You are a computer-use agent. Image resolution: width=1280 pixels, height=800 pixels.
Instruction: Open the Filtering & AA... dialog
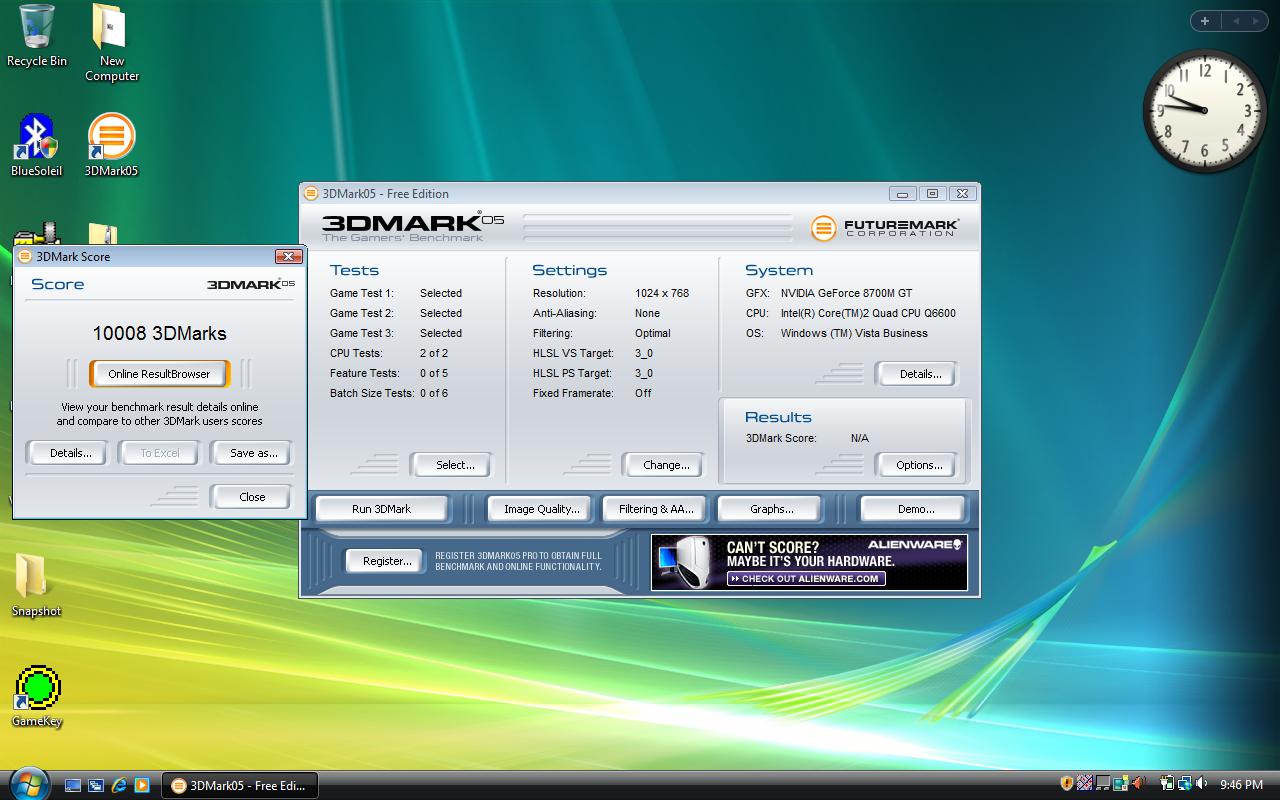click(655, 509)
